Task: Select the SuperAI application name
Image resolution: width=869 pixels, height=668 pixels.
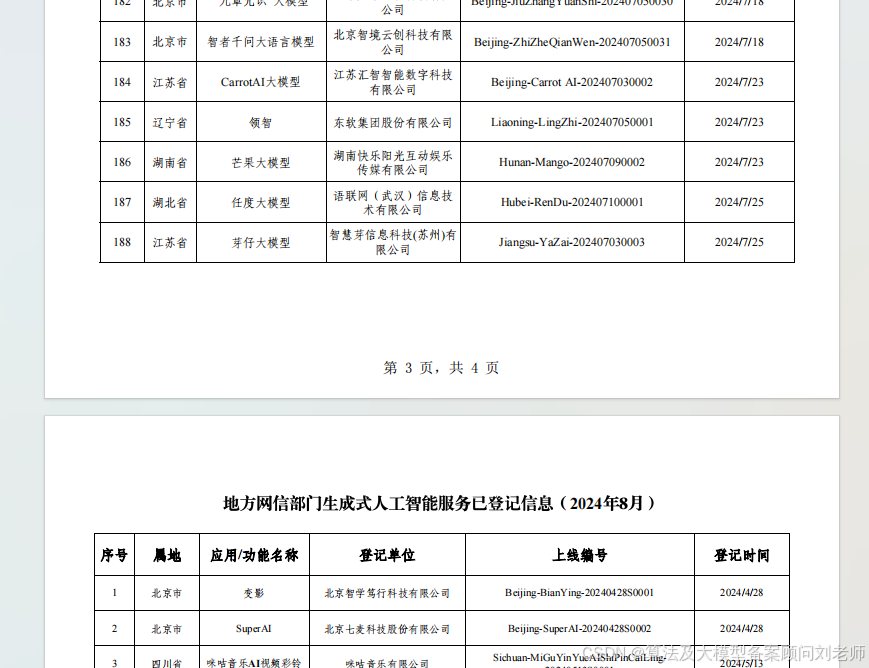Action: pos(254,629)
